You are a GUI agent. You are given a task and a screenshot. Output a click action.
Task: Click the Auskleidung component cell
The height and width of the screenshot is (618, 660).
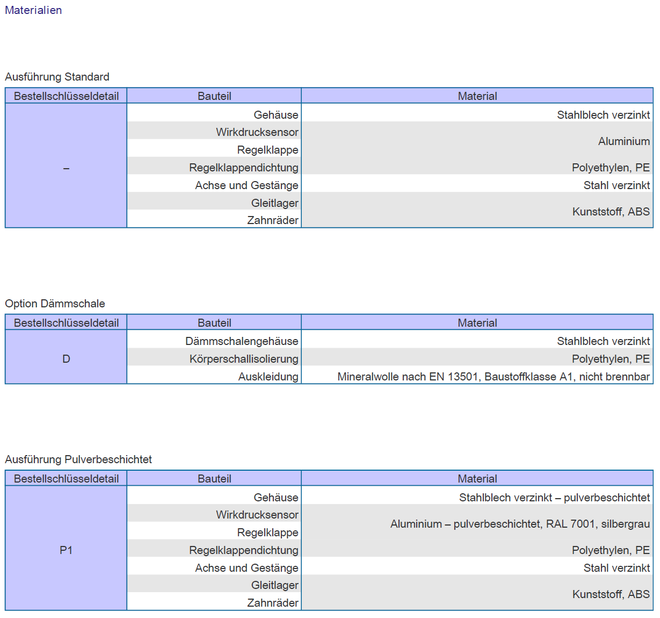click(267, 377)
